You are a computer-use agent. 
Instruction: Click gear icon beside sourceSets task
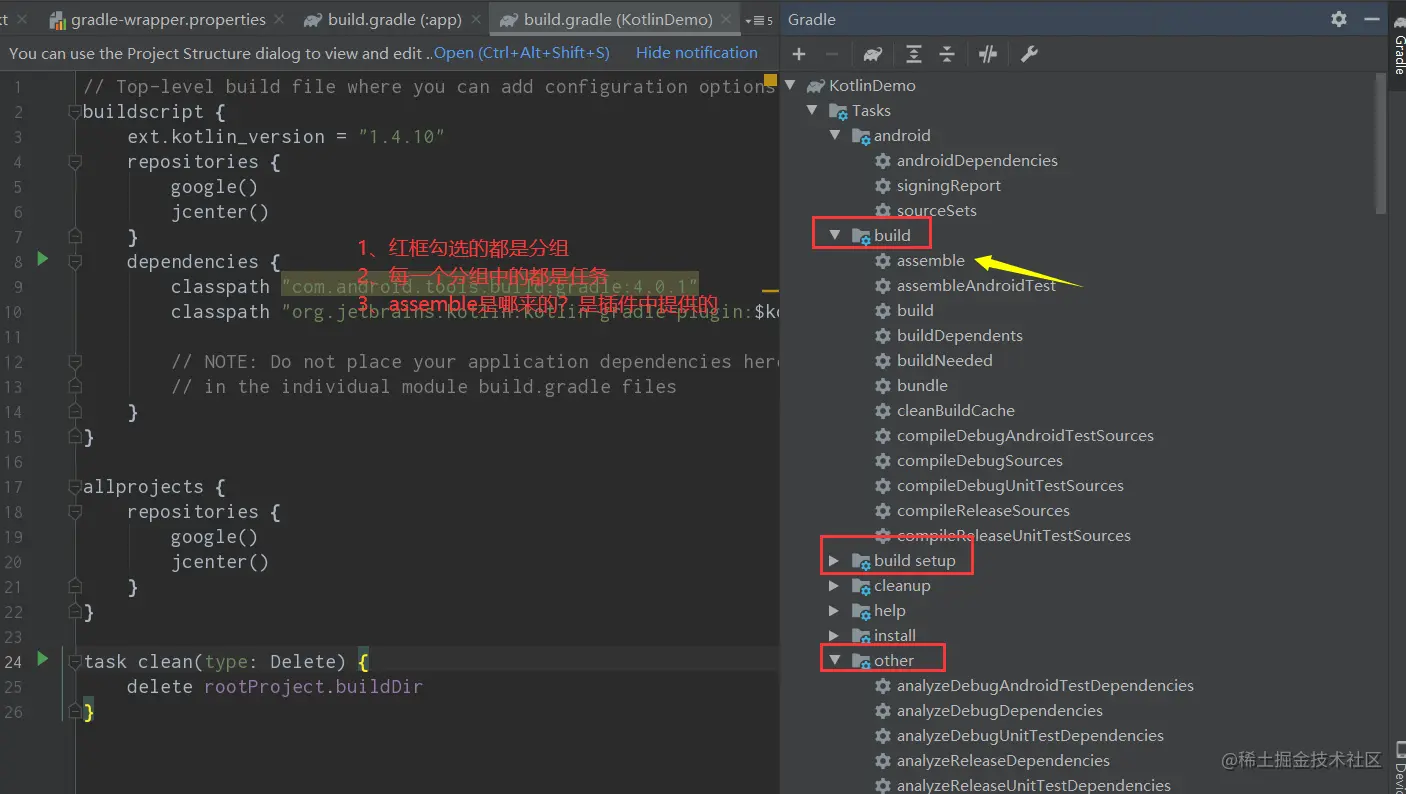pyautogui.click(x=883, y=210)
